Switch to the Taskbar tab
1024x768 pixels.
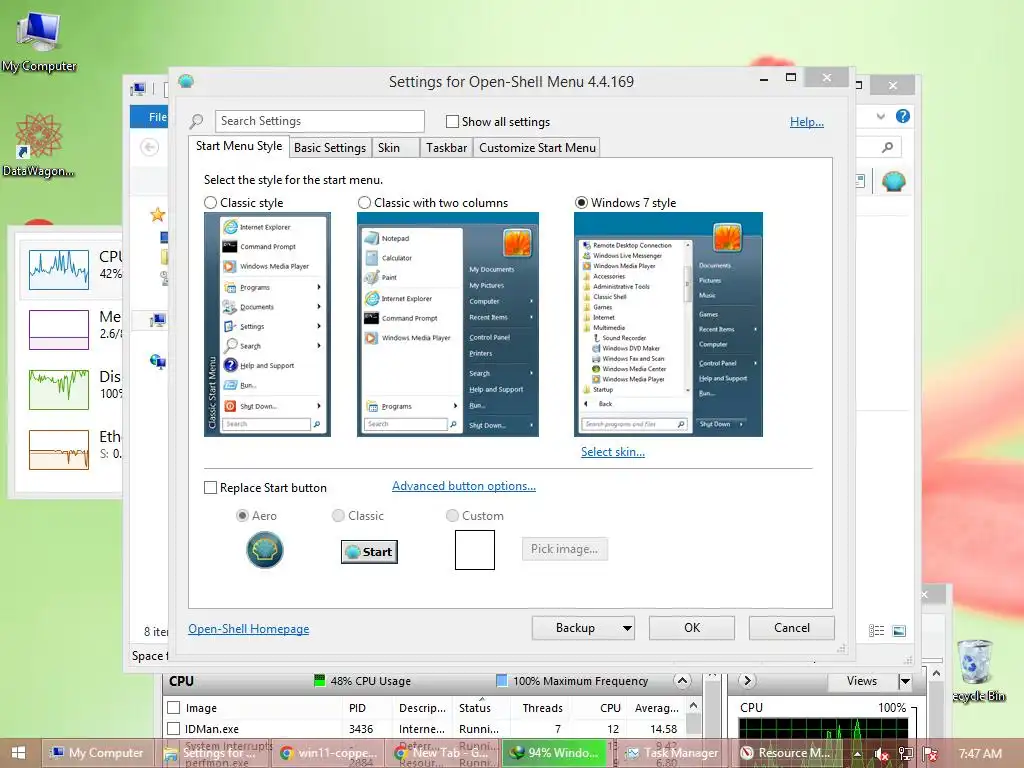click(447, 148)
